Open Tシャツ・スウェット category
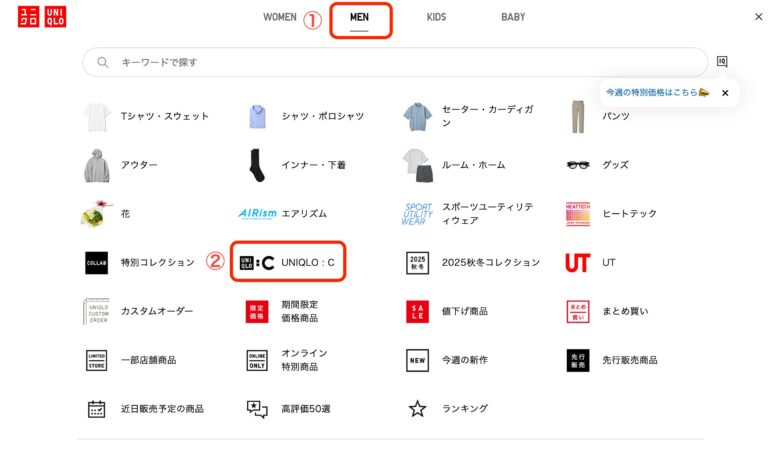 tap(164, 116)
